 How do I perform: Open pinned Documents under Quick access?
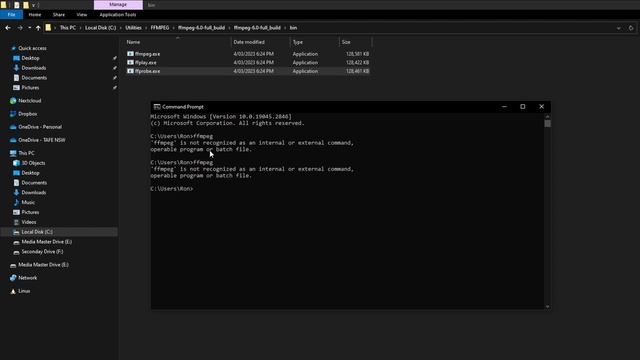point(34,78)
